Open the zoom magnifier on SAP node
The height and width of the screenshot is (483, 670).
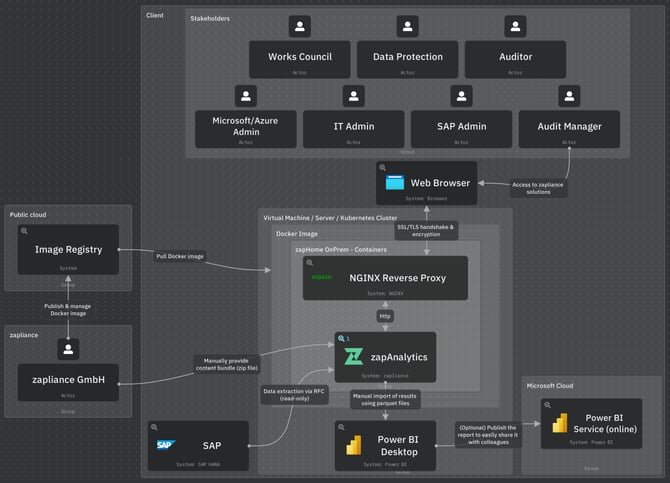pyautogui.click(x=154, y=427)
